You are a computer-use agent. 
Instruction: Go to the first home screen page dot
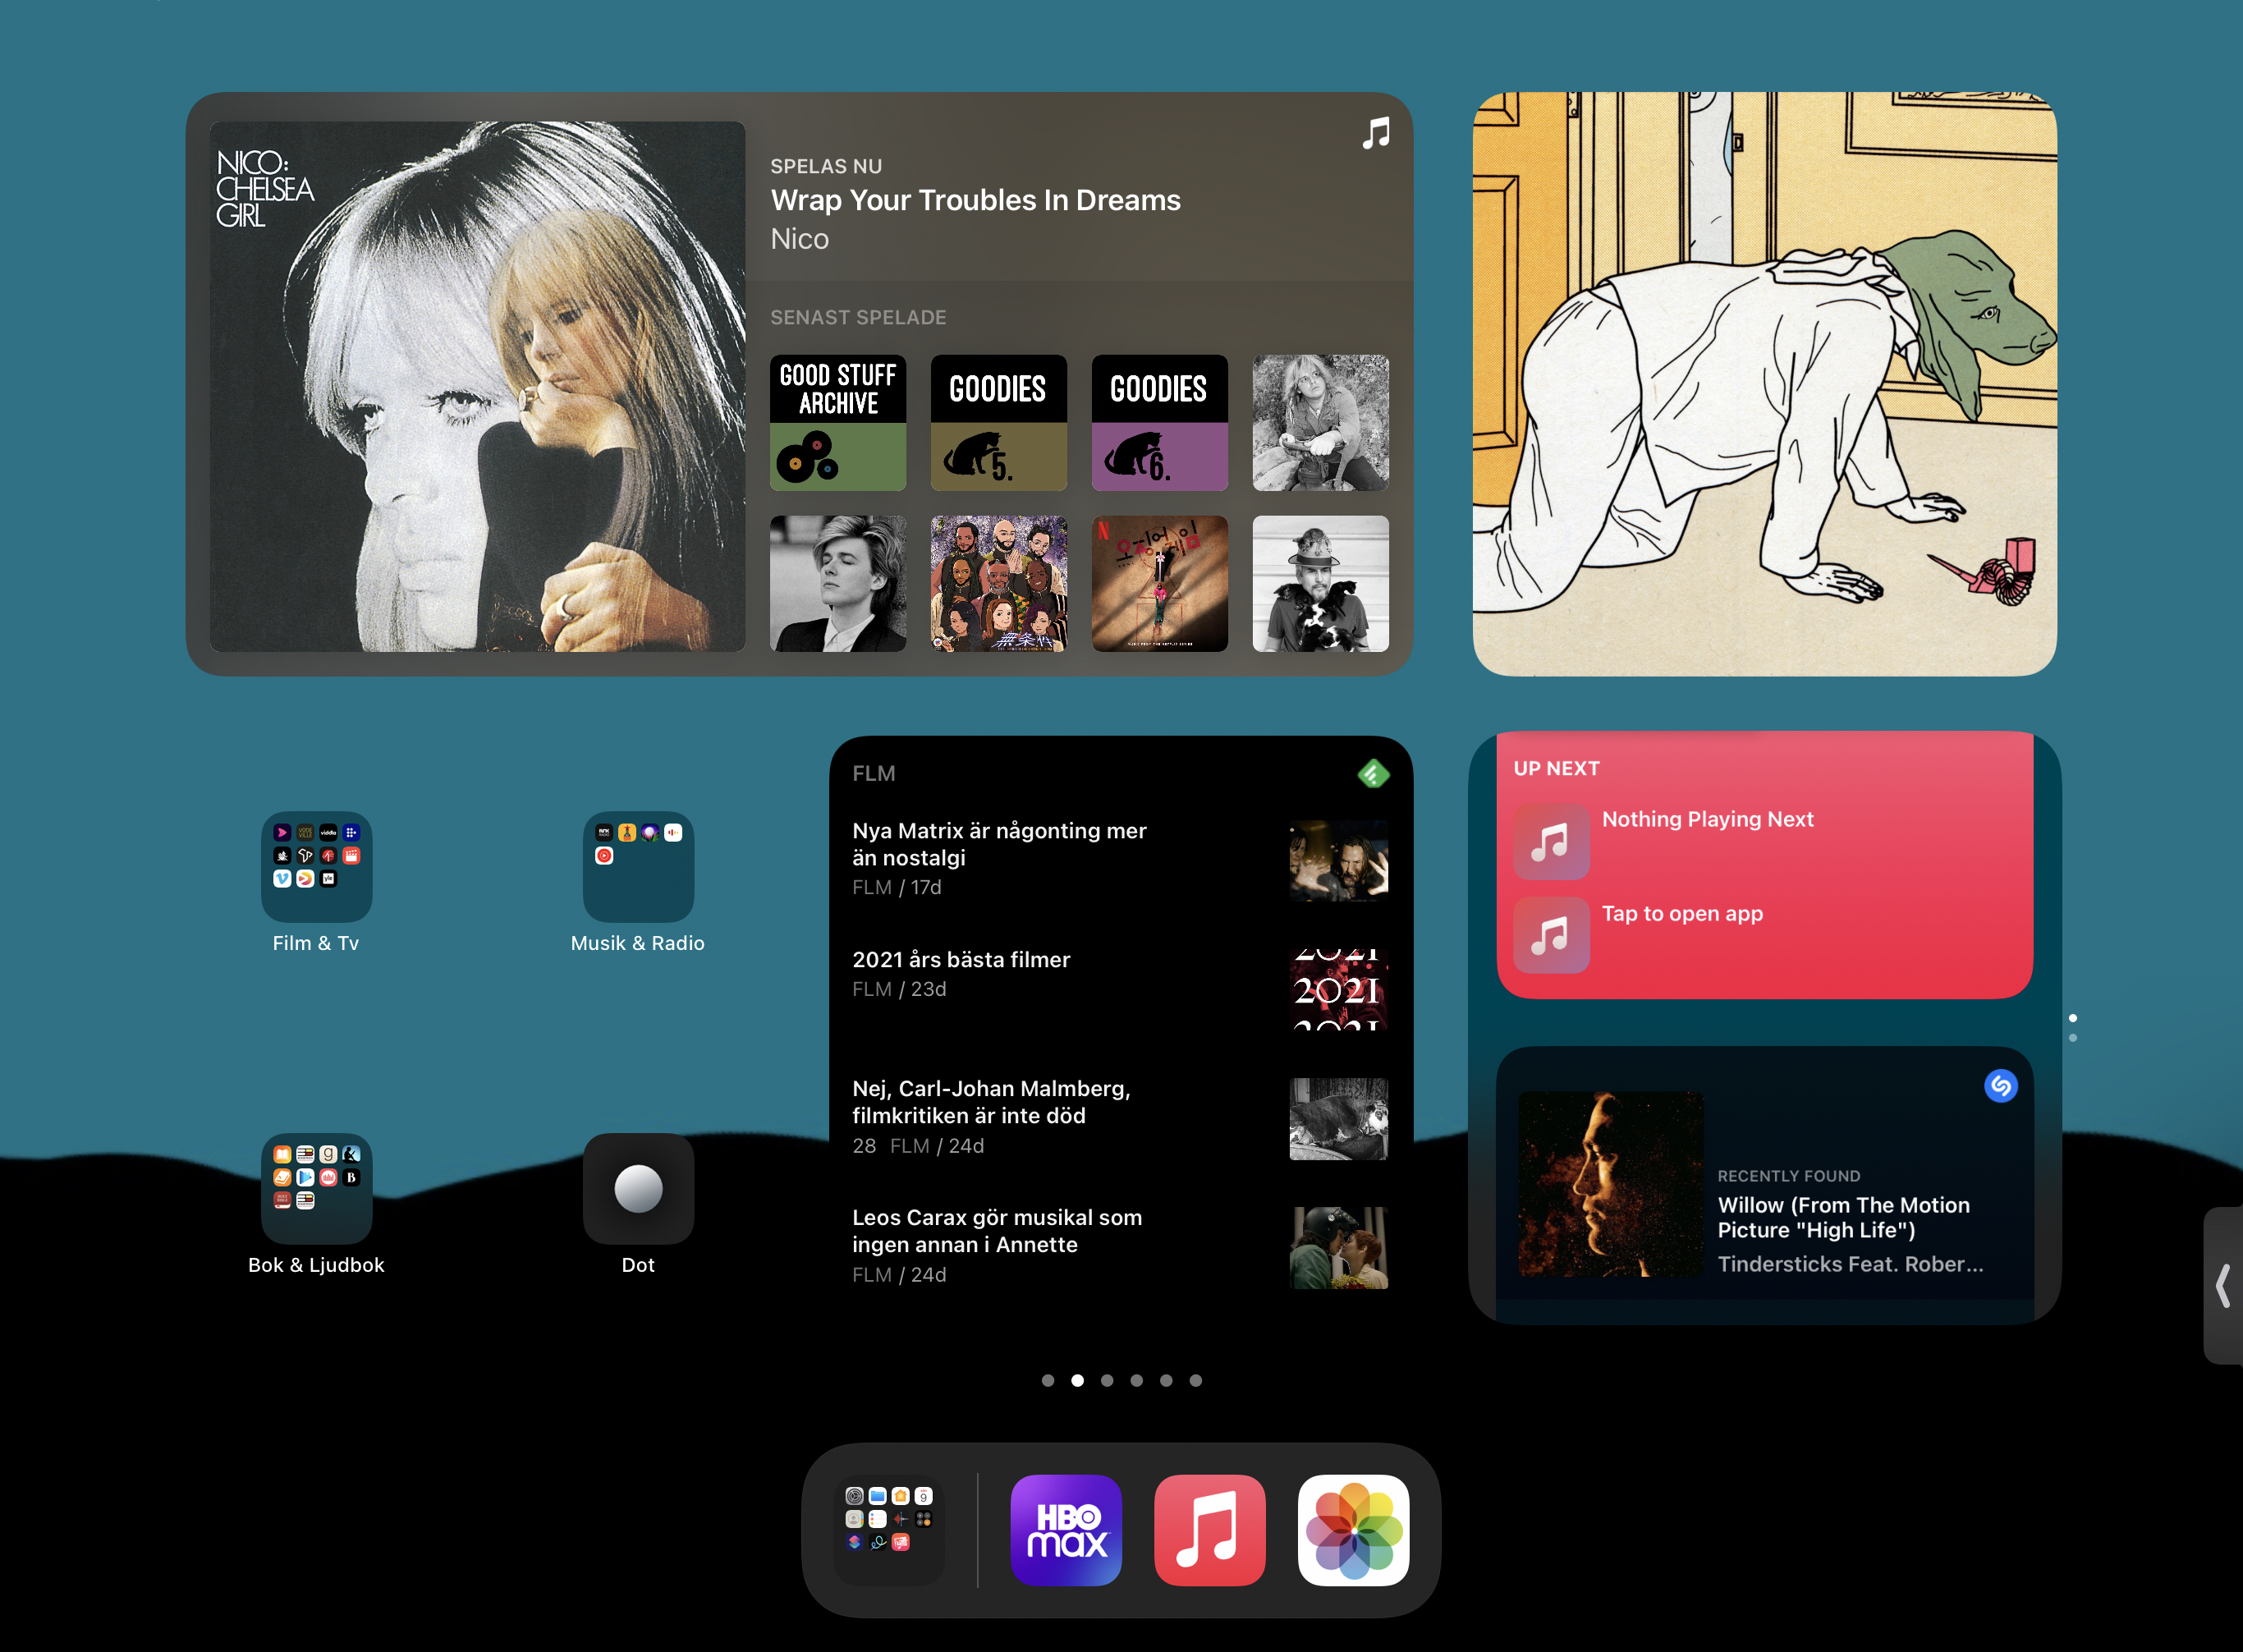click(1047, 1380)
